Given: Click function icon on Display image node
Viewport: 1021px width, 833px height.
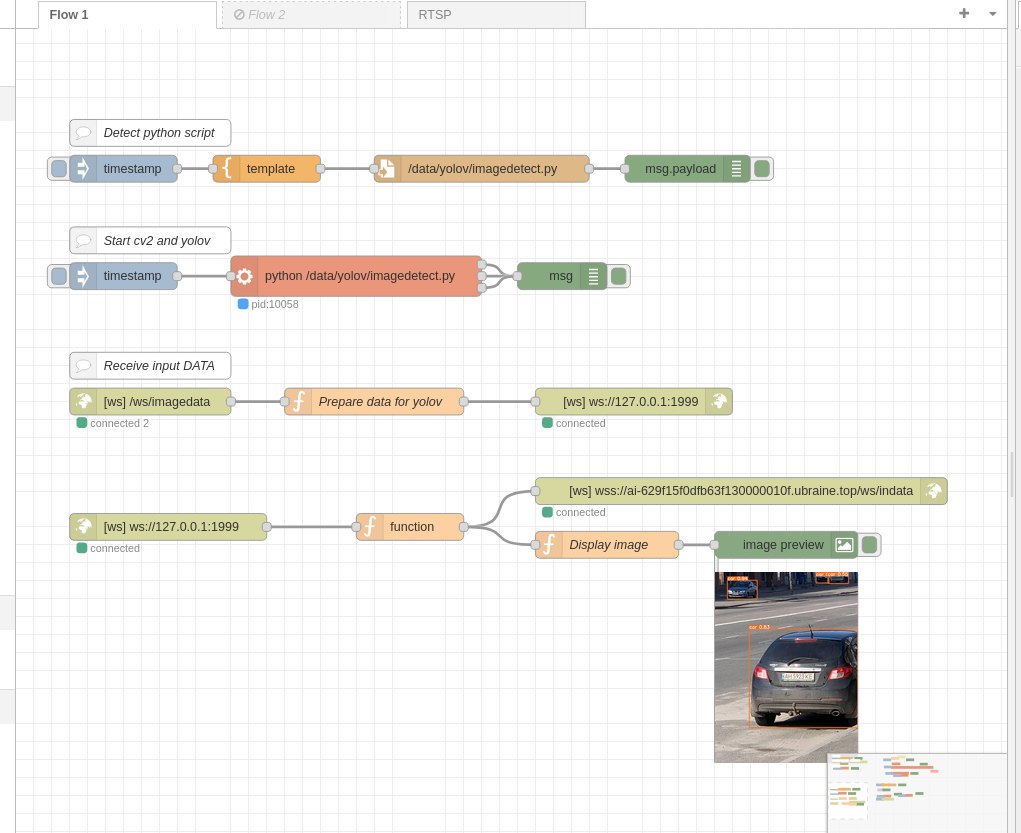Looking at the screenshot, I should (549, 545).
